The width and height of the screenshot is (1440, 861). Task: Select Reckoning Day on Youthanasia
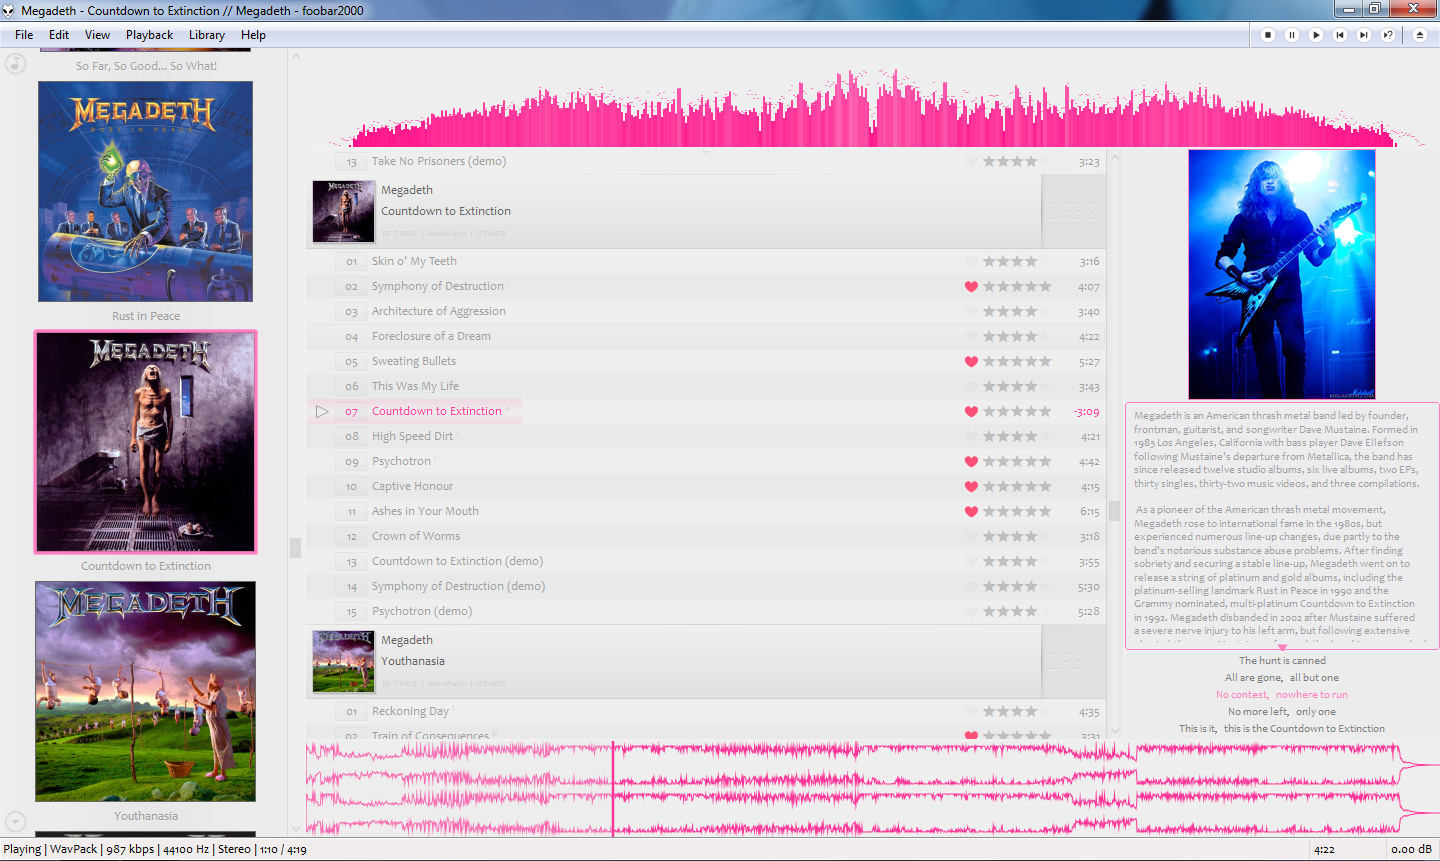706,711
